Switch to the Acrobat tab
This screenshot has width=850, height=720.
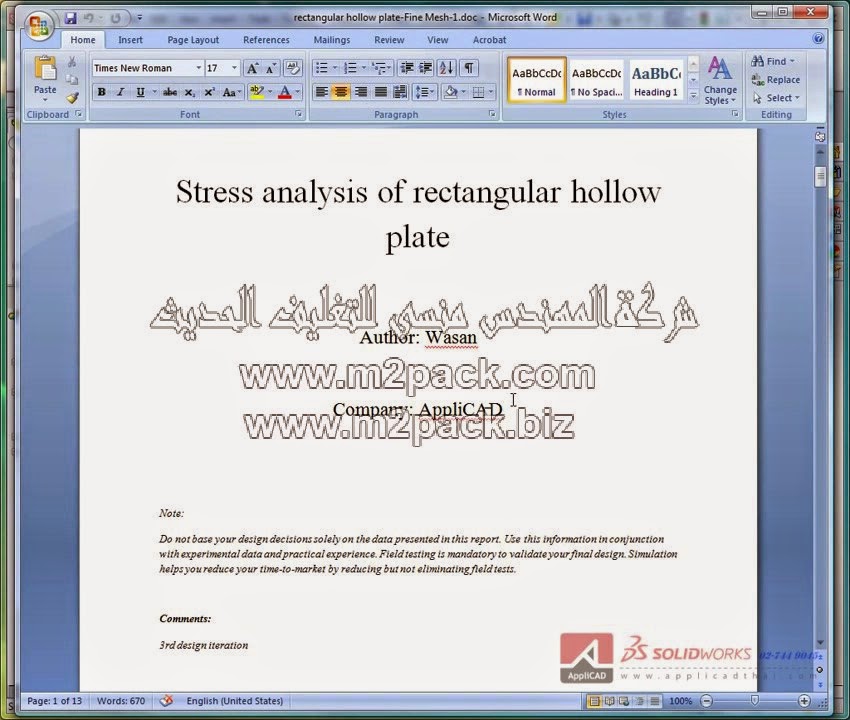pos(490,40)
